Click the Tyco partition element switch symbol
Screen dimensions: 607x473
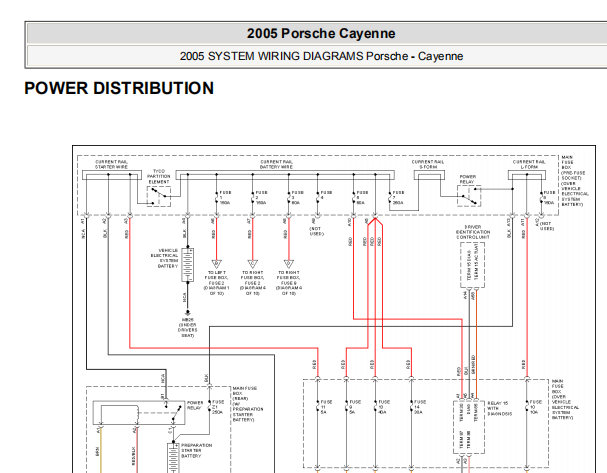(x=159, y=196)
